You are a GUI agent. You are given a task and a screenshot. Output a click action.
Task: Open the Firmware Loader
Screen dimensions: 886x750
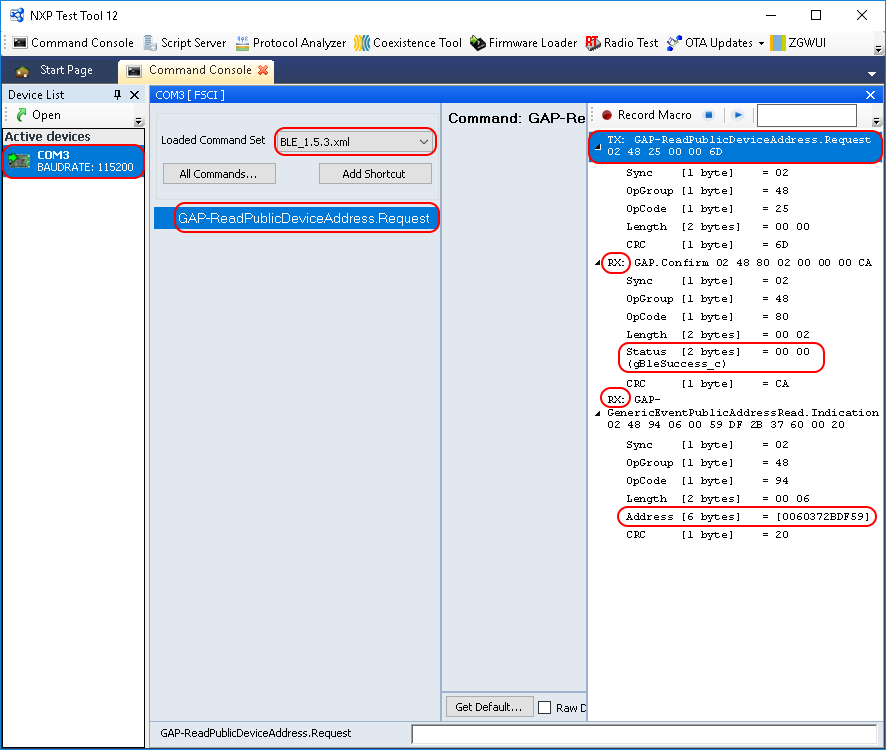(523, 43)
